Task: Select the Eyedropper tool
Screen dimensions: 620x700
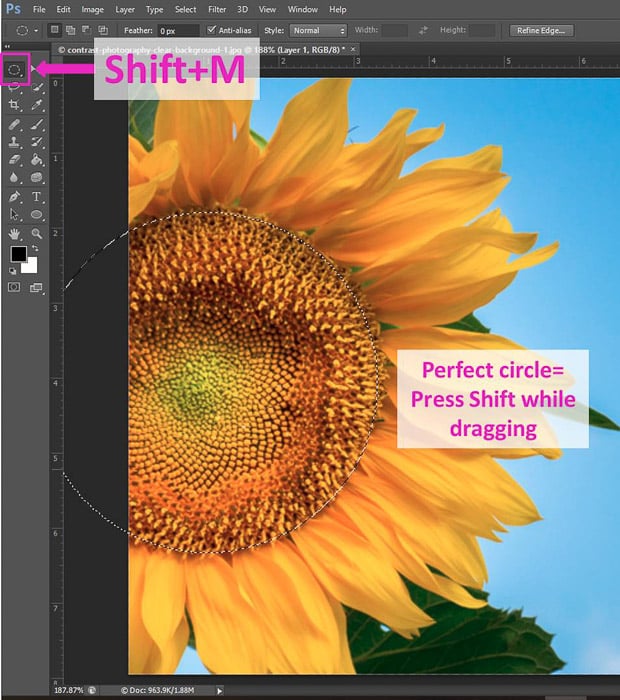Action: pos(37,105)
